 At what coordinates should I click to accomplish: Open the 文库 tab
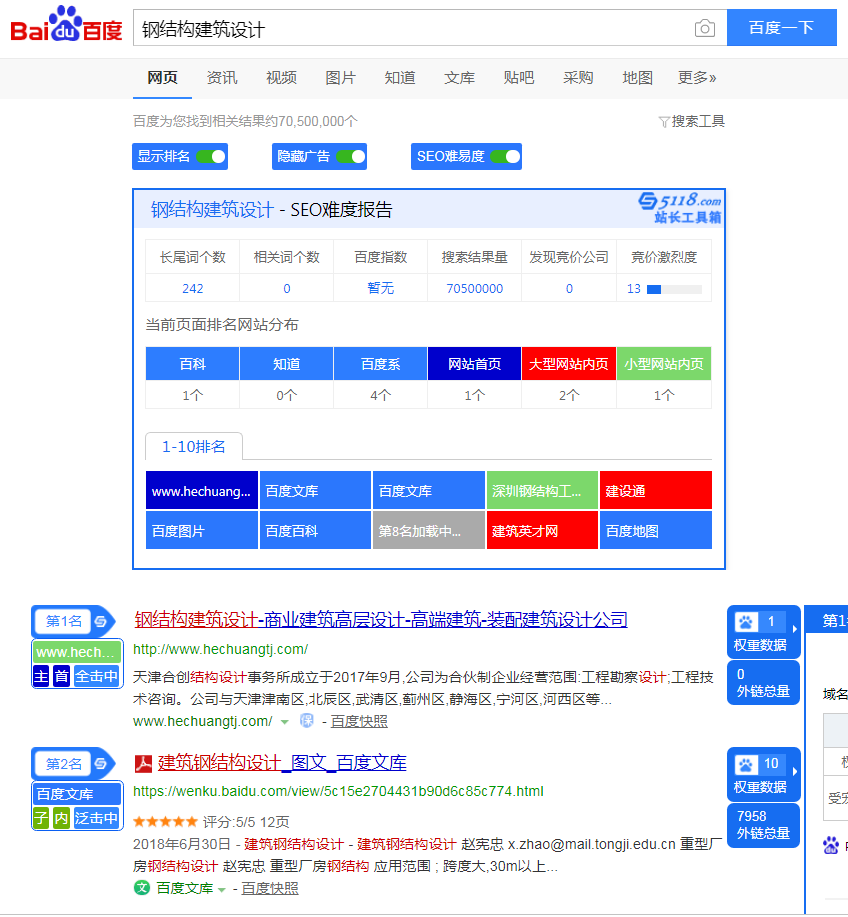(459, 78)
